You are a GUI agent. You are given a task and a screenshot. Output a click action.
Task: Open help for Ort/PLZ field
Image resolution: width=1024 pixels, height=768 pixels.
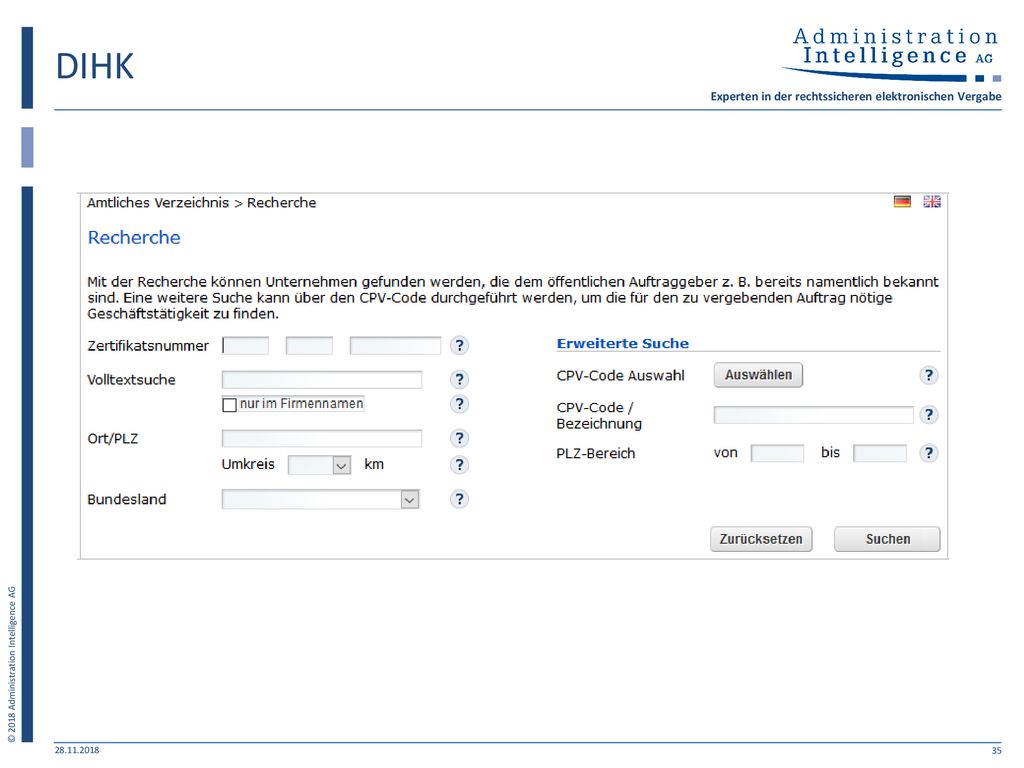(460, 438)
